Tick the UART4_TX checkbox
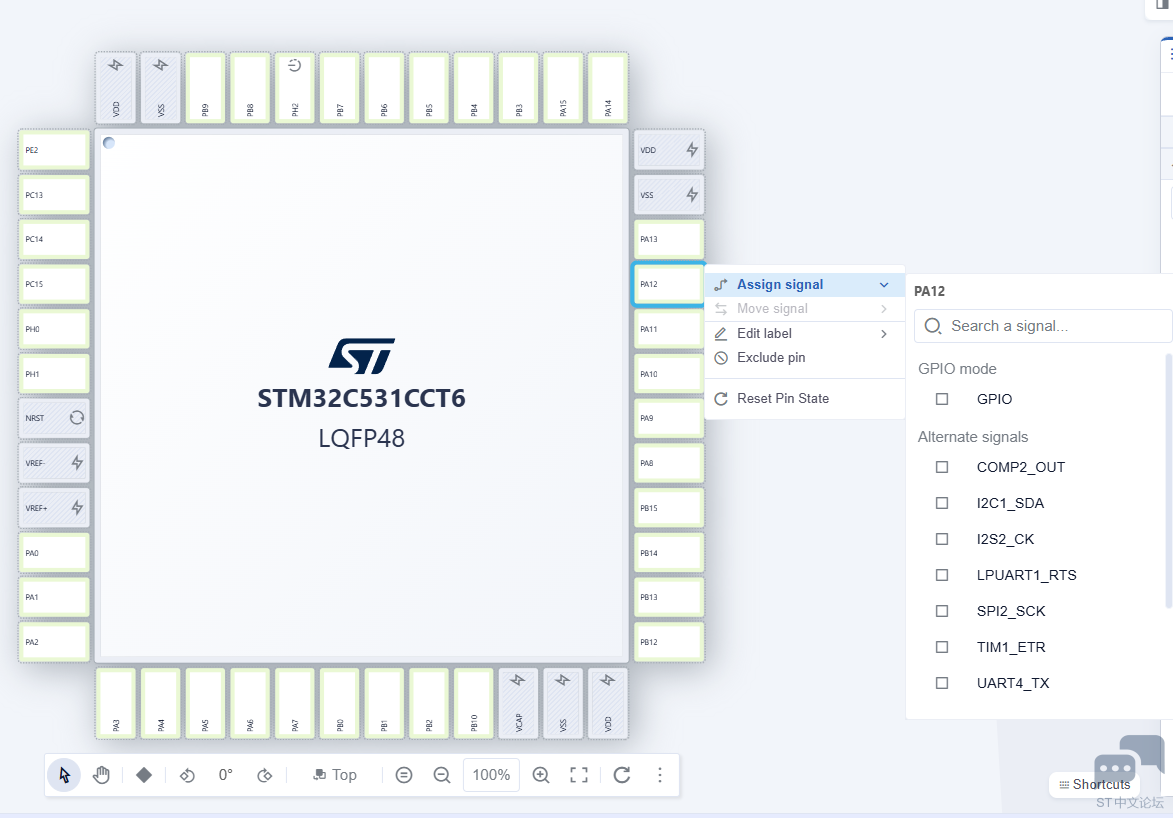 click(x=942, y=683)
